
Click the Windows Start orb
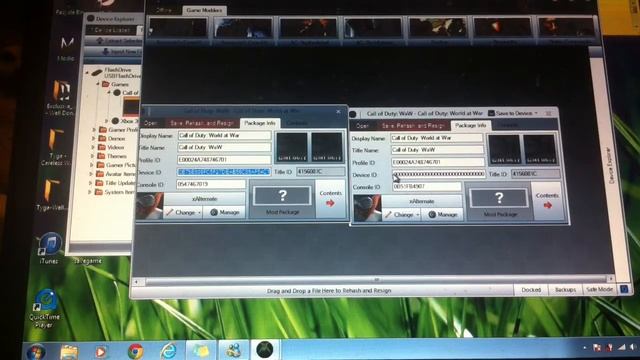point(36,352)
